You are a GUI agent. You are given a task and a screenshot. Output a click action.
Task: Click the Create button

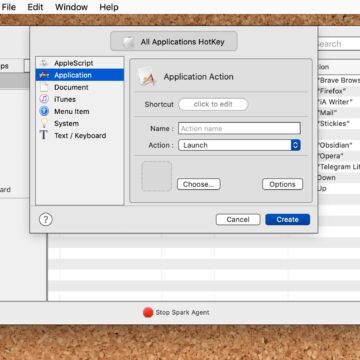[288, 220]
